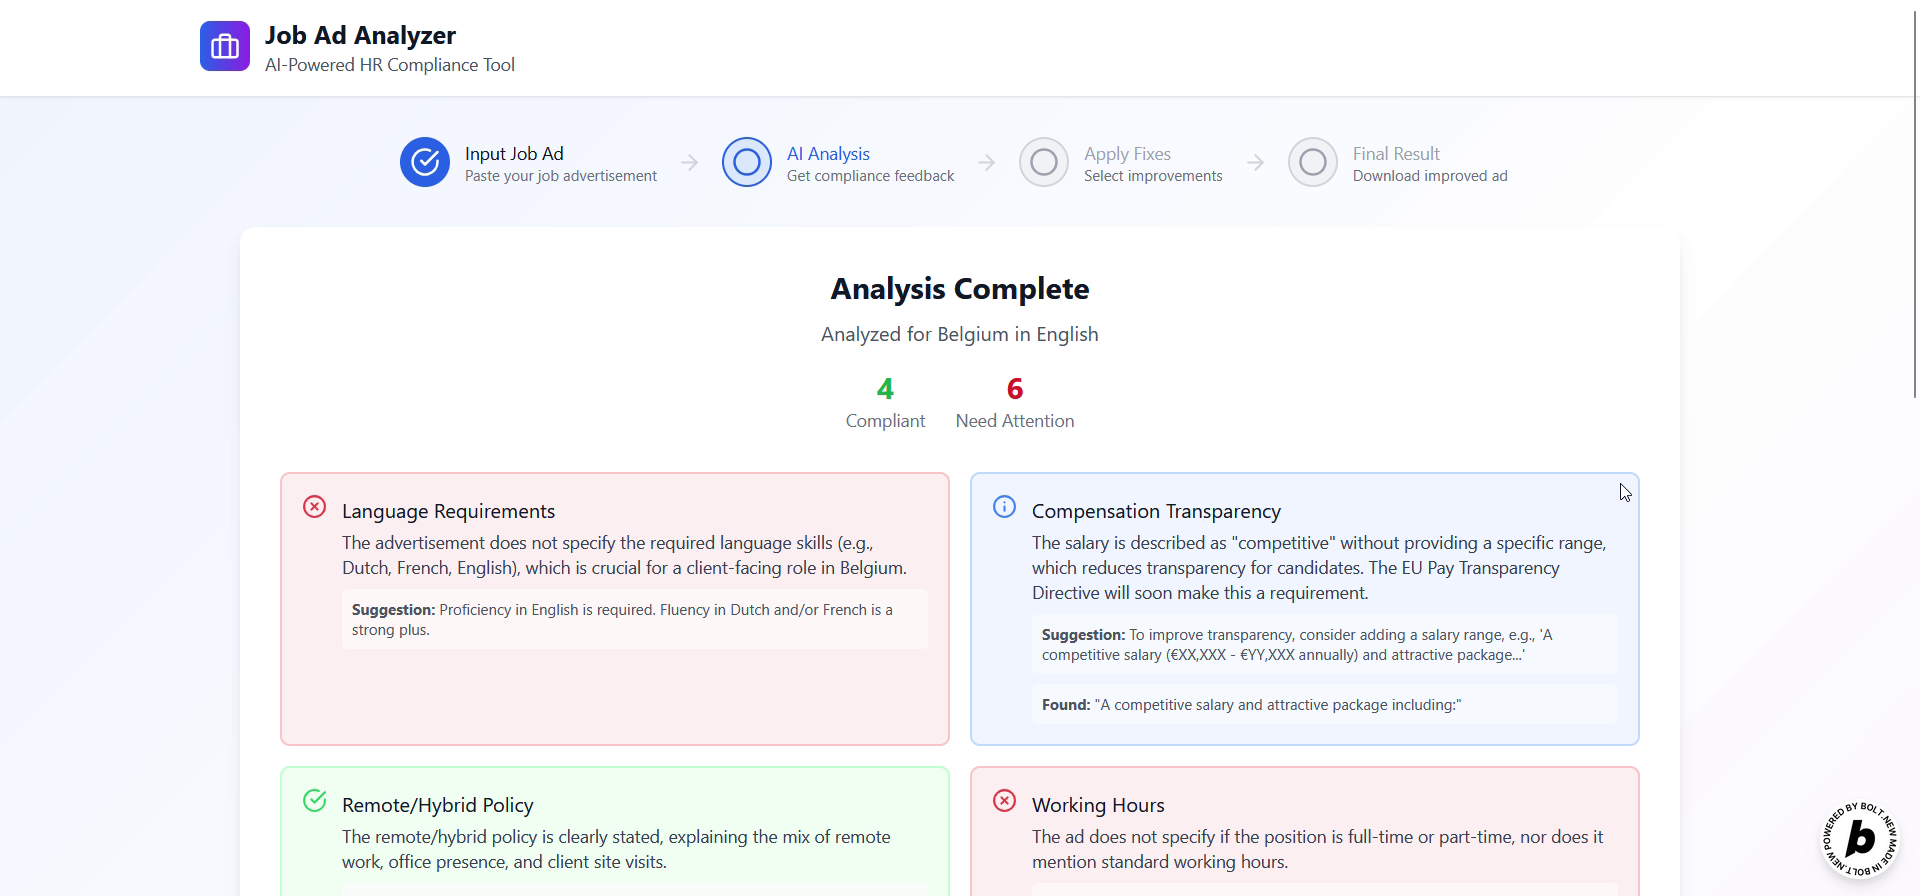Go to the Input Job Ad step label

[514, 154]
